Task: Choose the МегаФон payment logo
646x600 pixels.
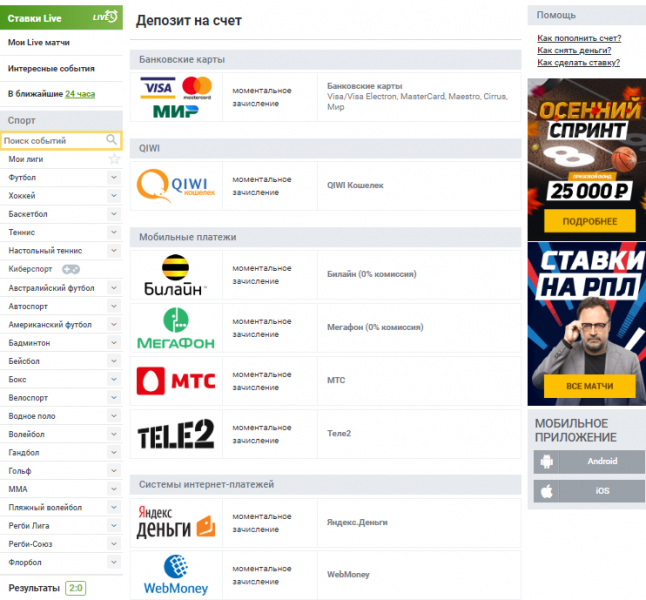Action: [176, 328]
